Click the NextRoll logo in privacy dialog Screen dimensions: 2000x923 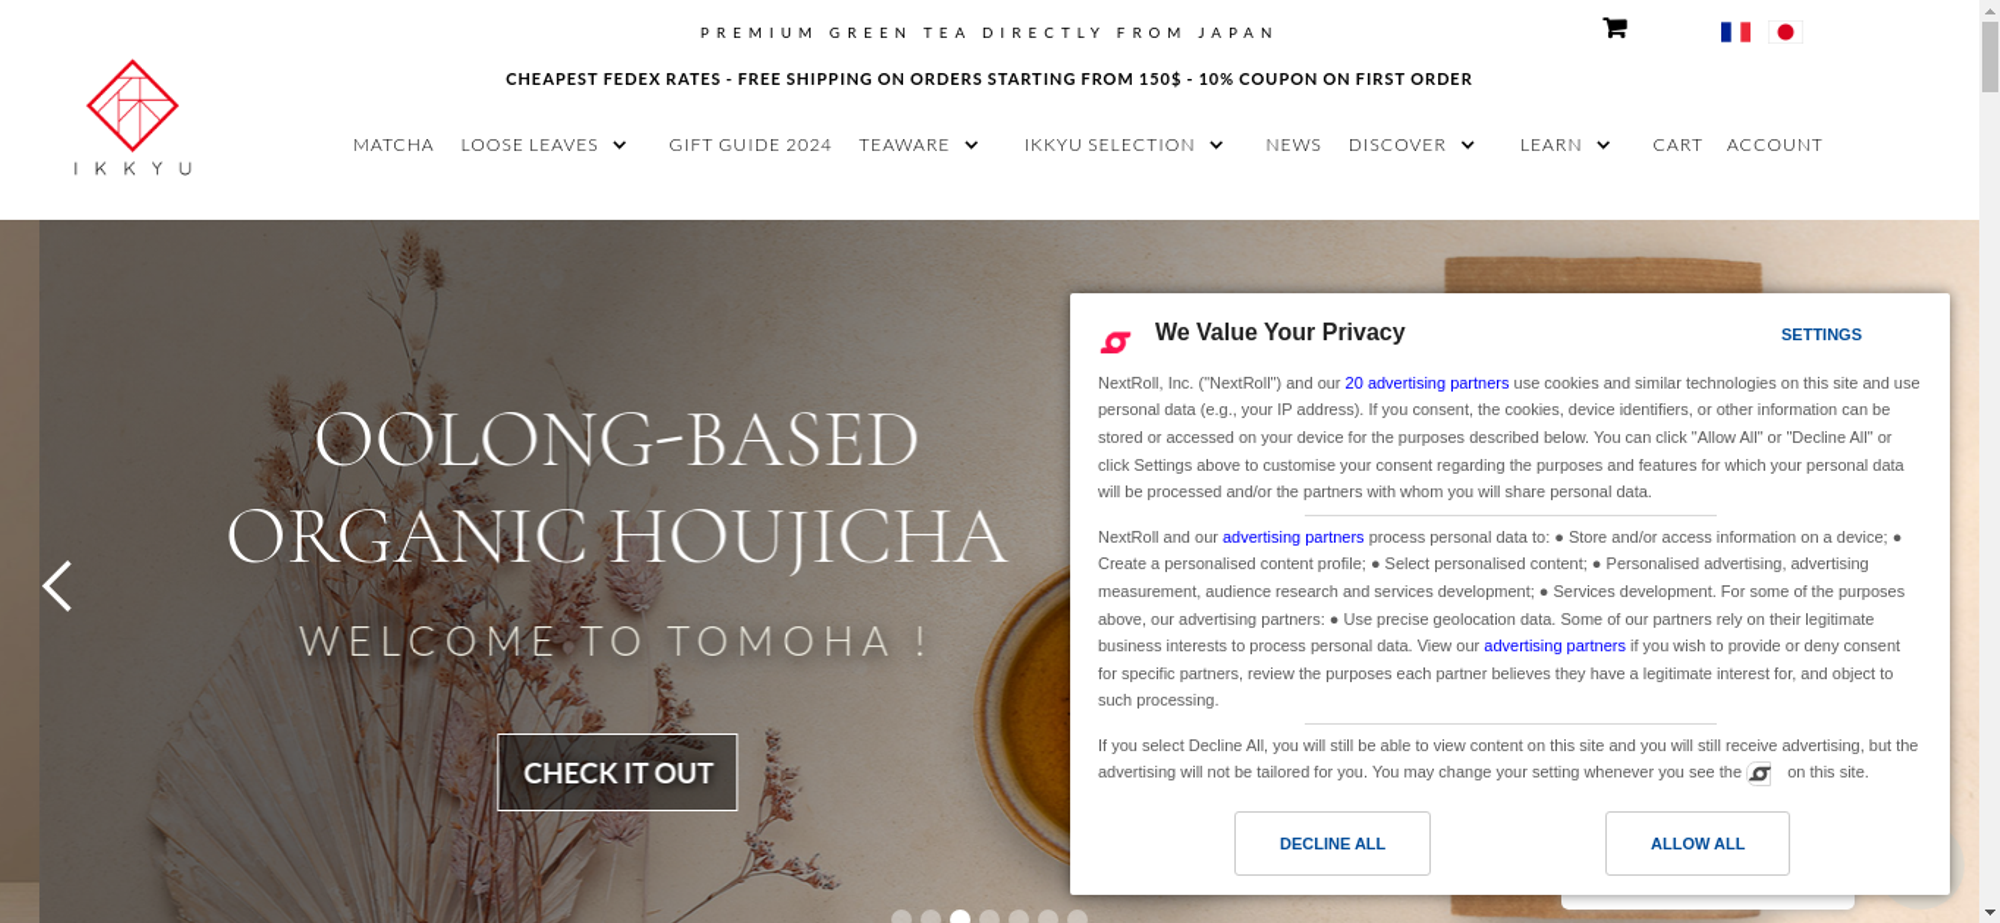pyautogui.click(x=1115, y=342)
